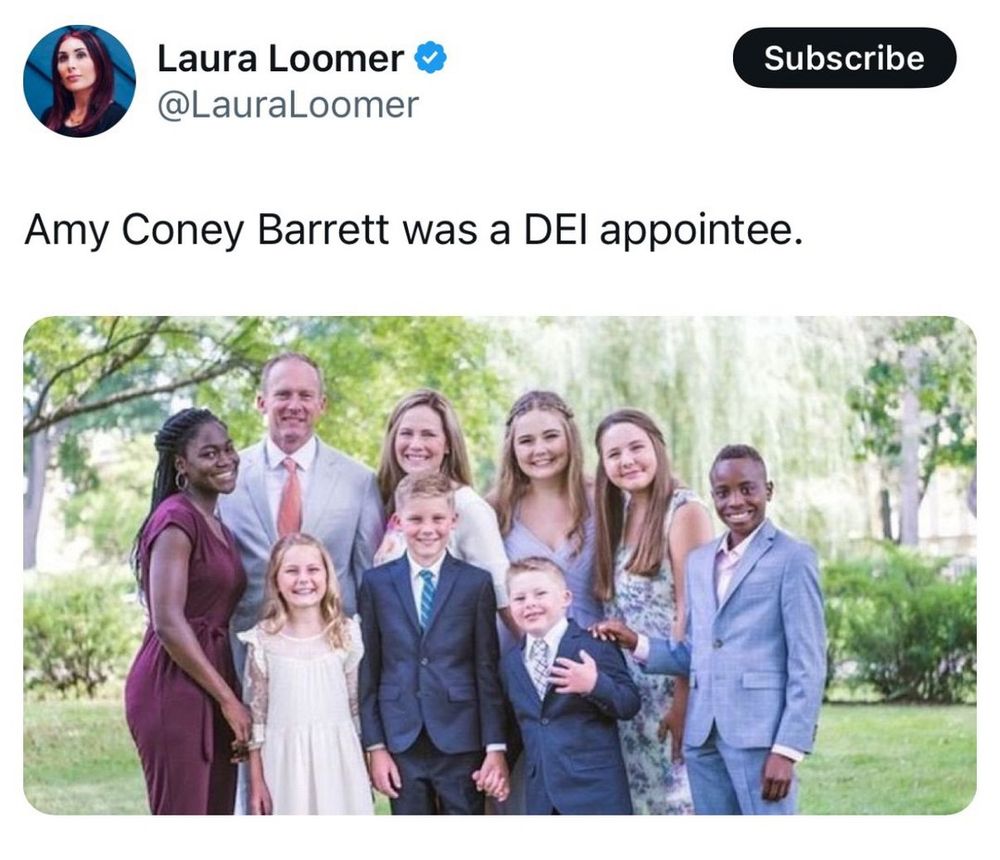Click the boy's blue striped tie
This screenshot has height=860, width=1000.
[426, 598]
